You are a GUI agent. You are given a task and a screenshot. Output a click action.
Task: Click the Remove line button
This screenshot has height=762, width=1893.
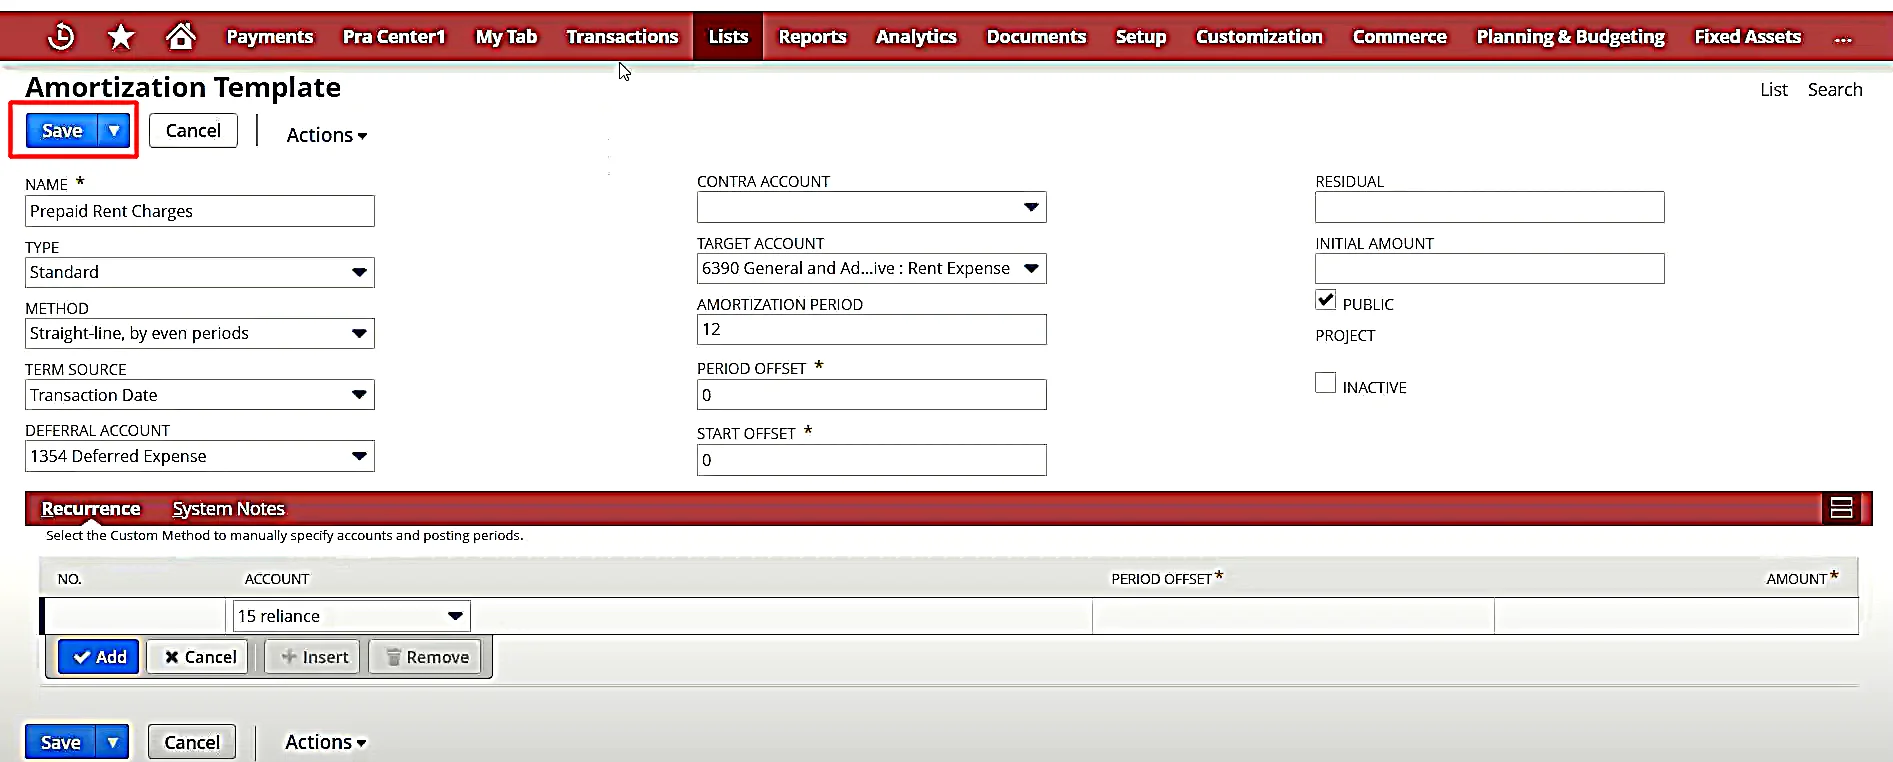427,657
